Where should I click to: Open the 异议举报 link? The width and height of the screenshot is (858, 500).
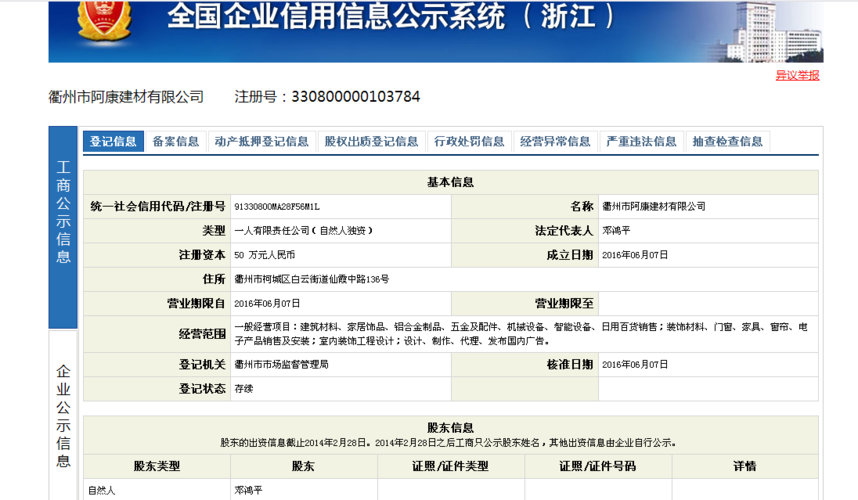[x=797, y=75]
